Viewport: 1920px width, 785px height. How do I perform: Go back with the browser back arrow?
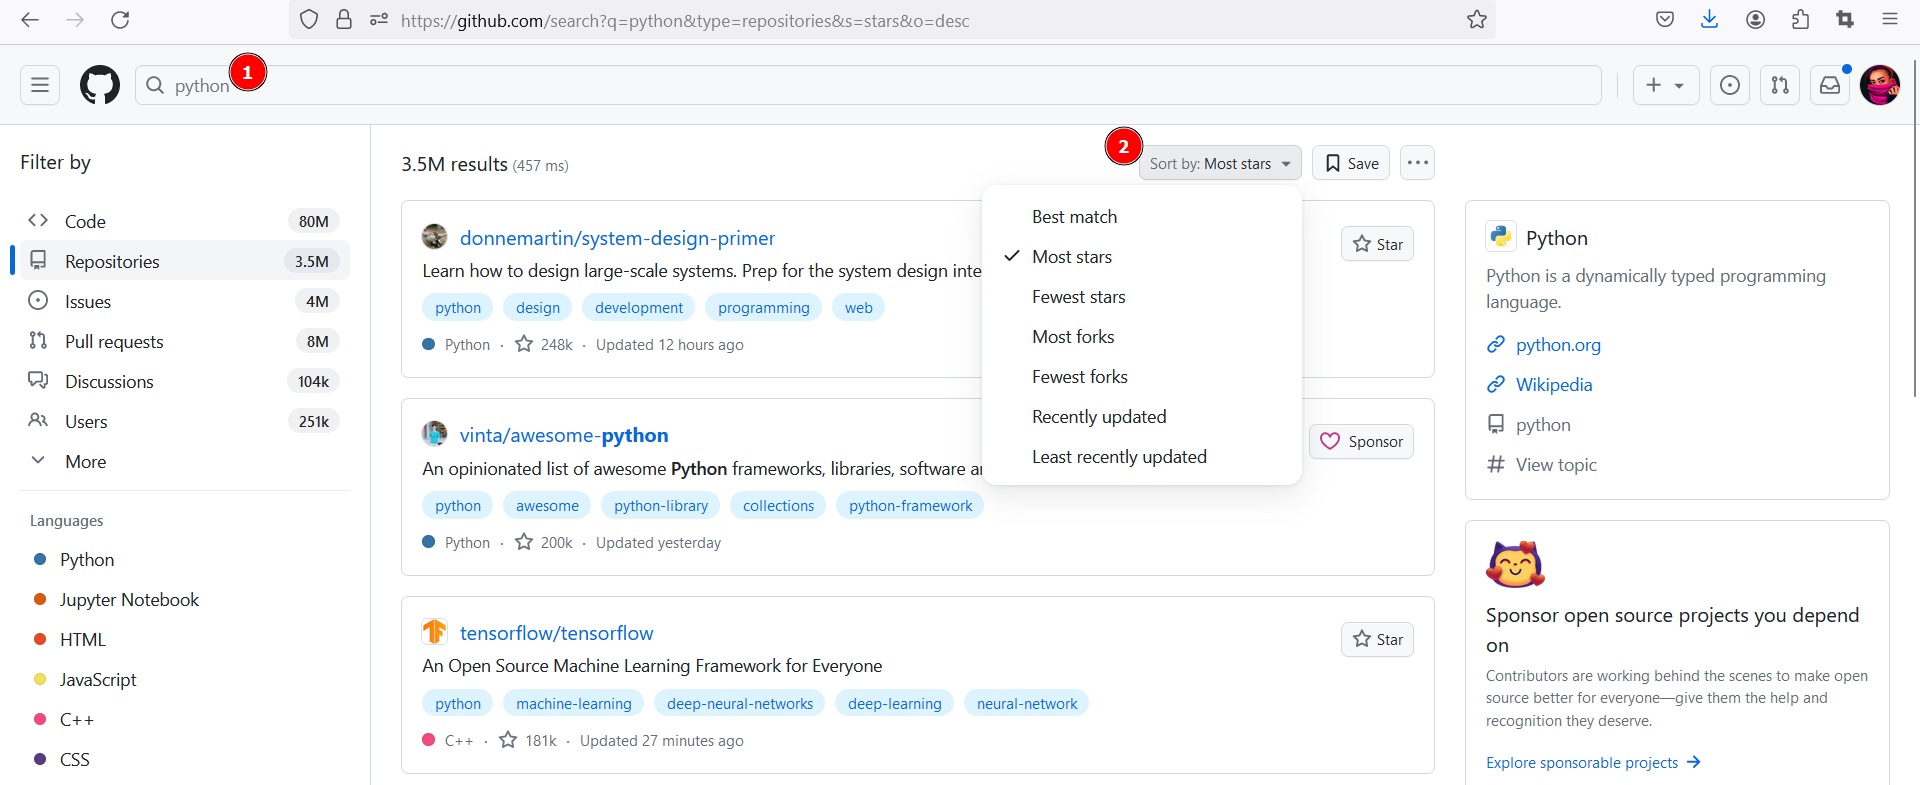pyautogui.click(x=30, y=20)
